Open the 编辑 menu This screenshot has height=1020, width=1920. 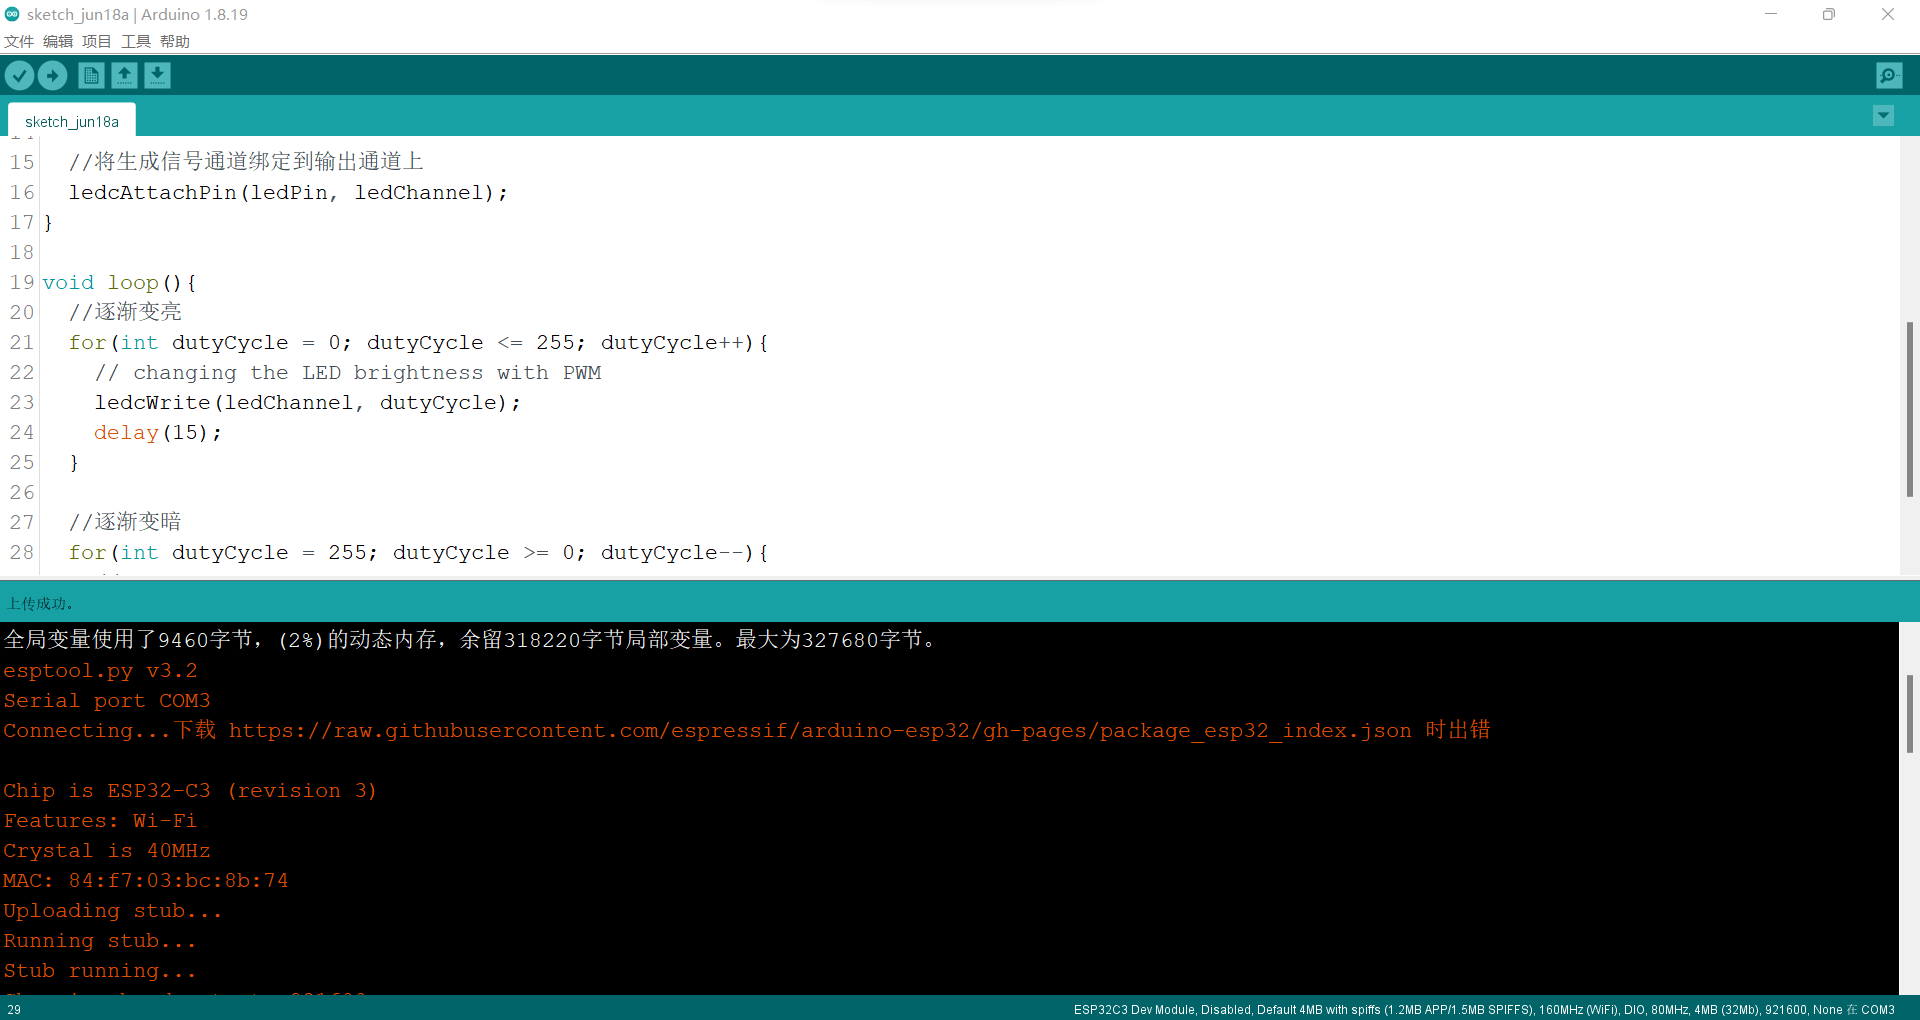coord(58,41)
